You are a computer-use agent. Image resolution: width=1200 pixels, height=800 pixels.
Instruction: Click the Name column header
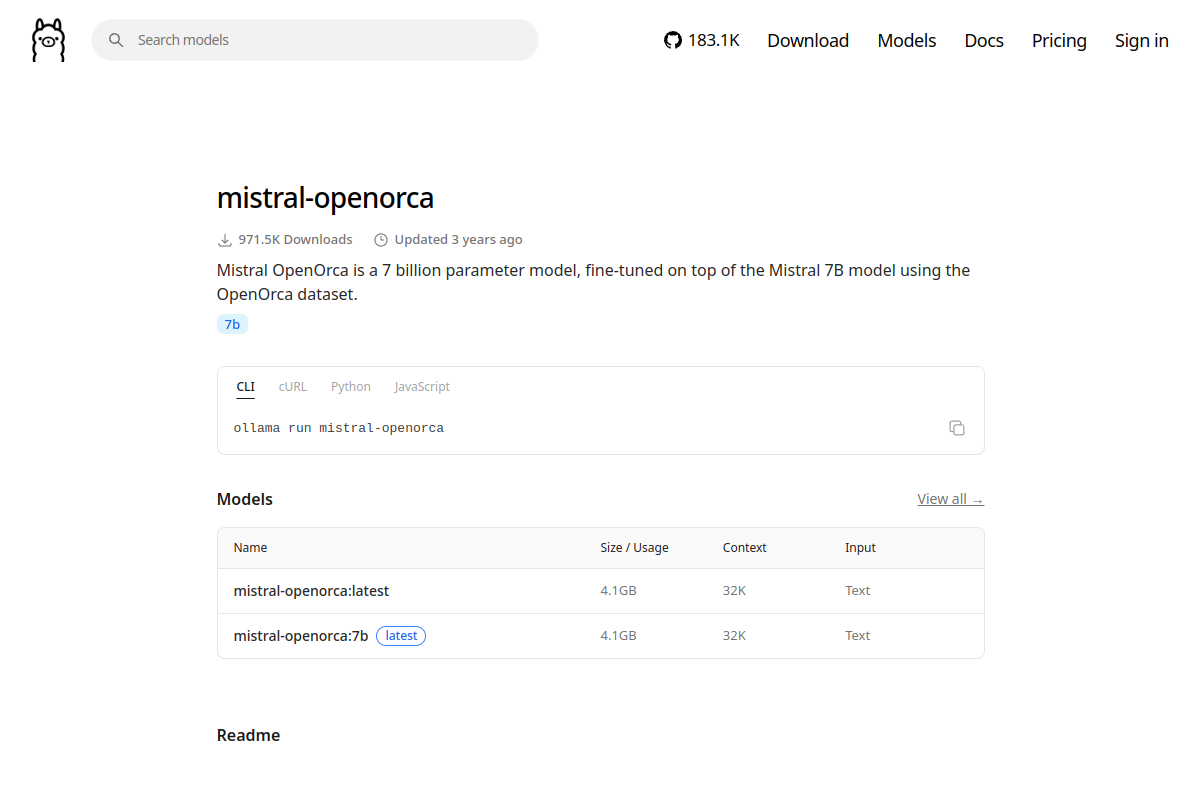[x=250, y=548]
